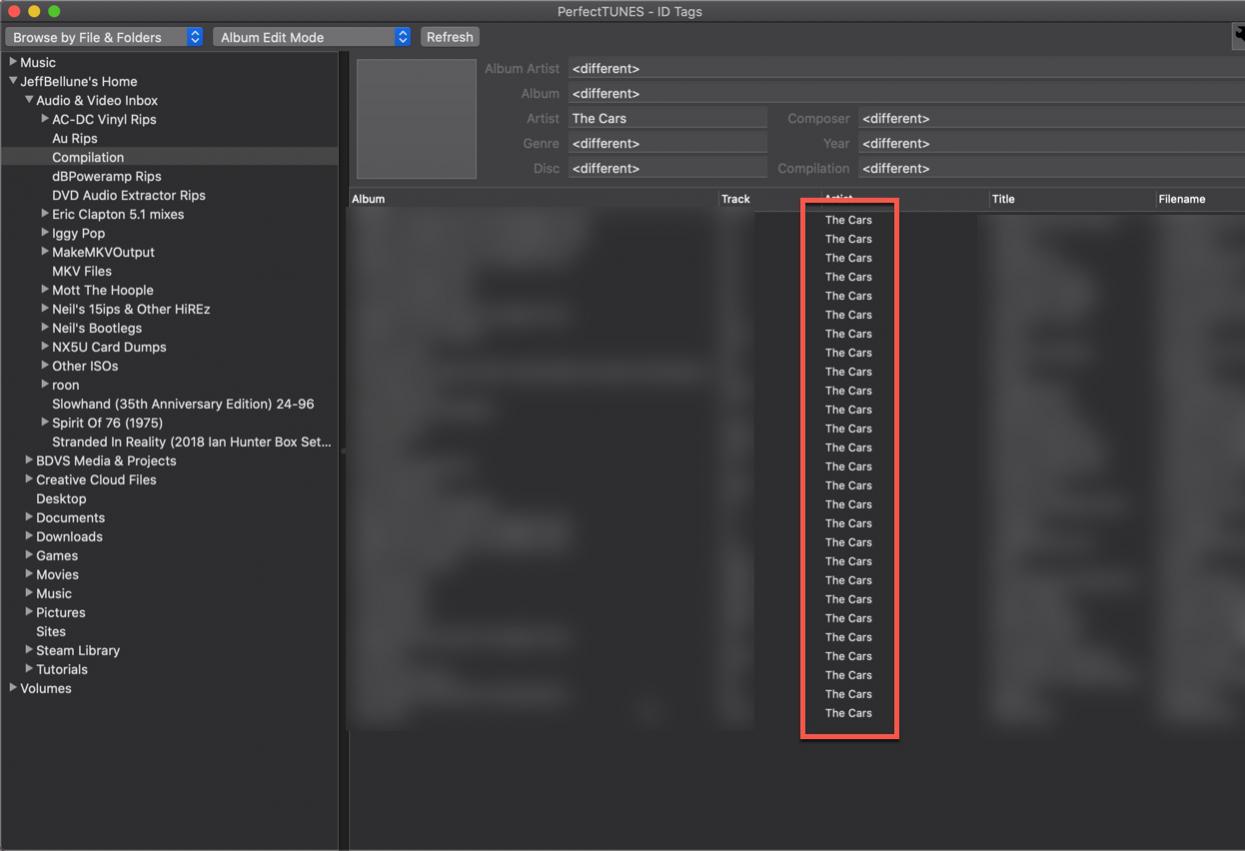Click the Composer input field
The width and height of the screenshot is (1245, 851).
click(1050, 119)
